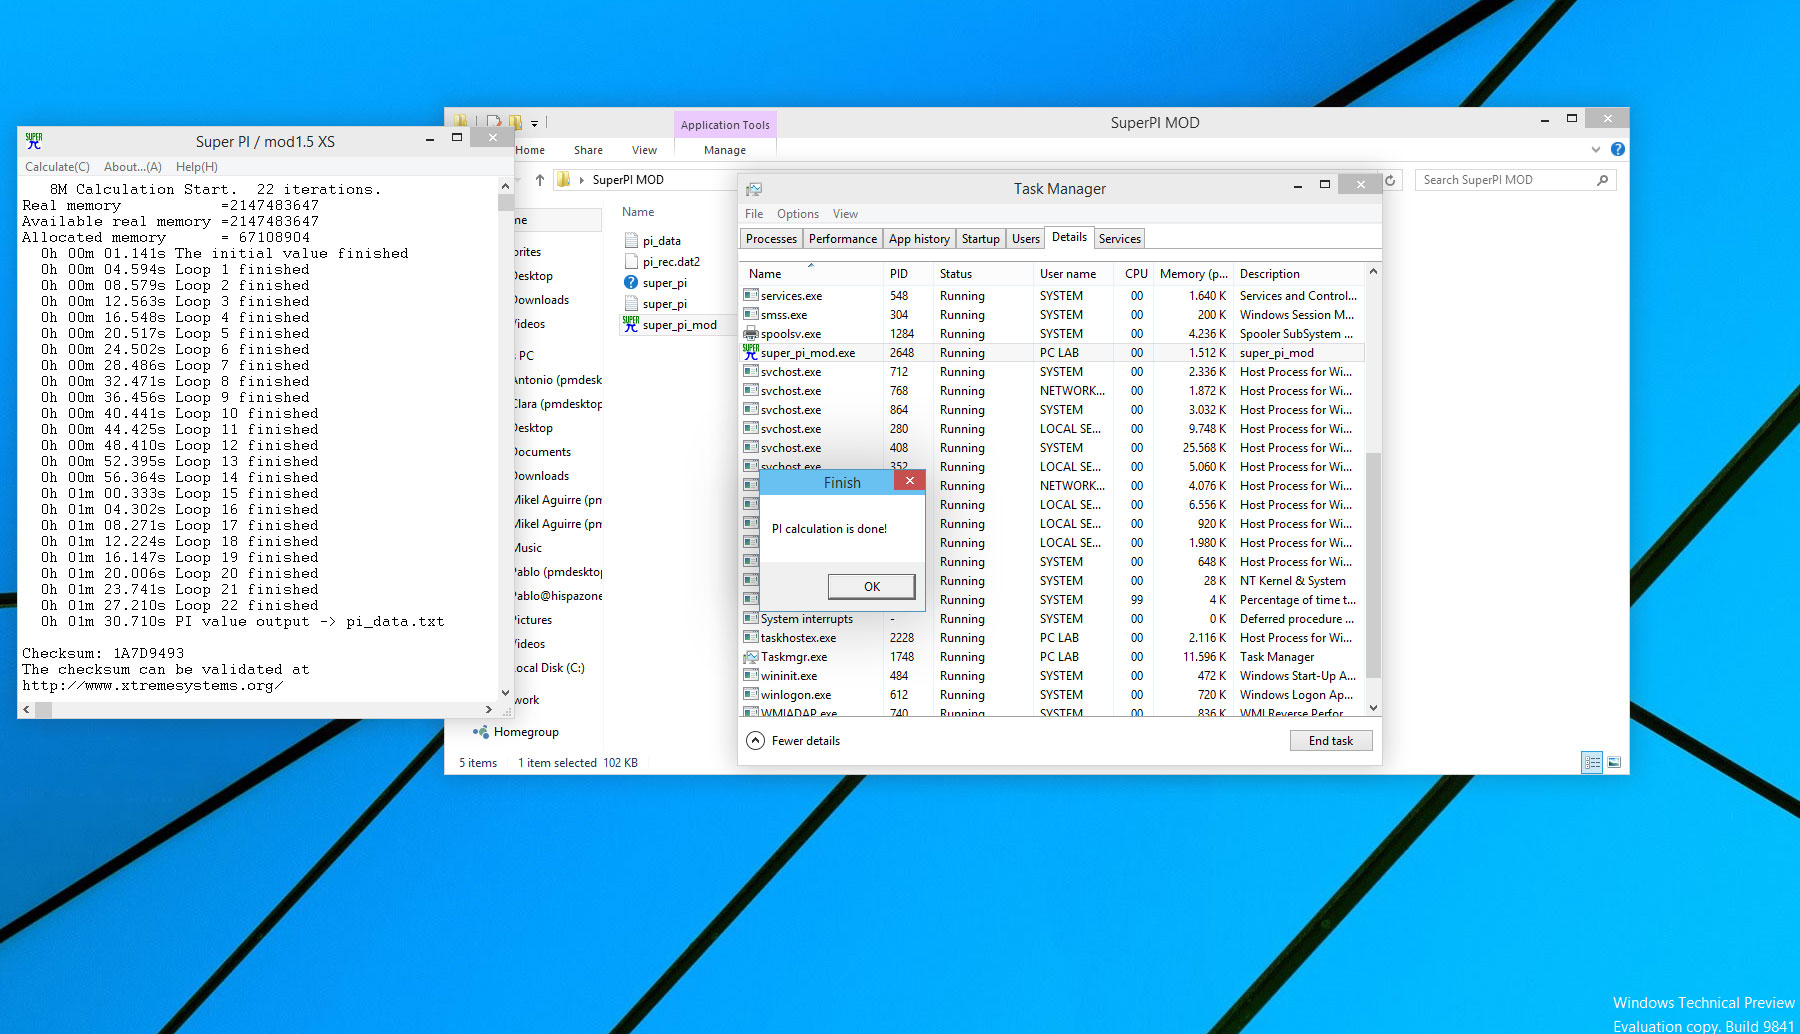Switch to the details list view
The width and height of the screenshot is (1800, 1034).
coord(1591,762)
